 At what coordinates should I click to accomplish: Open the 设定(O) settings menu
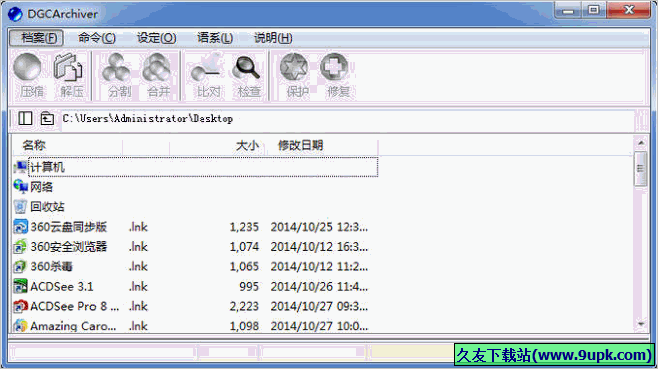[157, 38]
